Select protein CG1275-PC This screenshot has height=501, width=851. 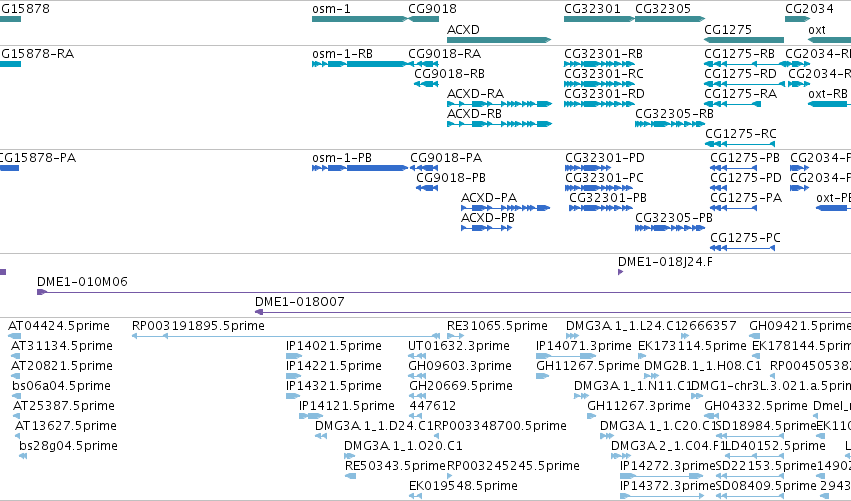(742, 248)
